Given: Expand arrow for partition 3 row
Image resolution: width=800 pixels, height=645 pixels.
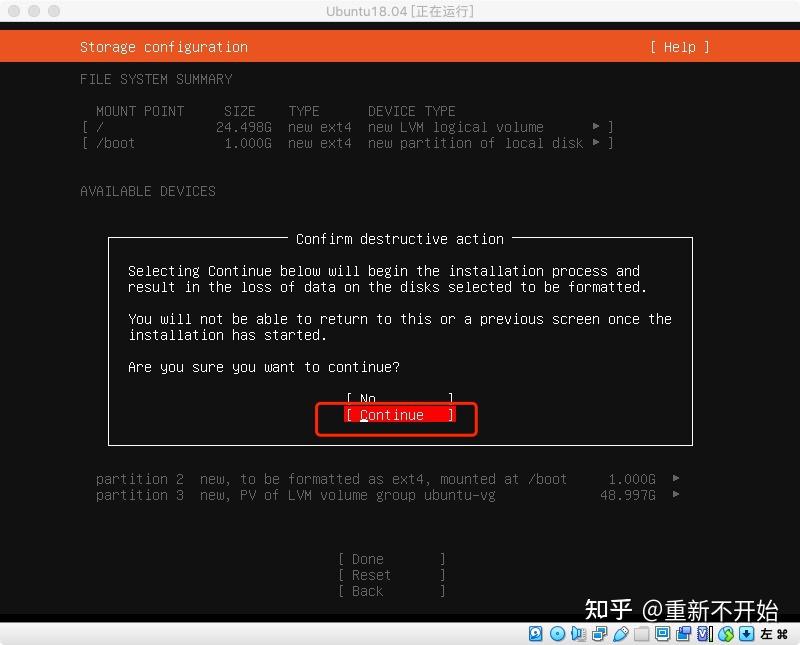Looking at the screenshot, I should [676, 494].
